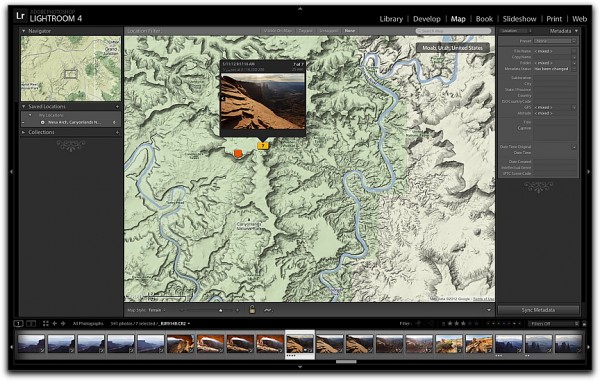The width and height of the screenshot is (600, 381).
Task: Hide the right panel arrow
Action: tap(589, 172)
